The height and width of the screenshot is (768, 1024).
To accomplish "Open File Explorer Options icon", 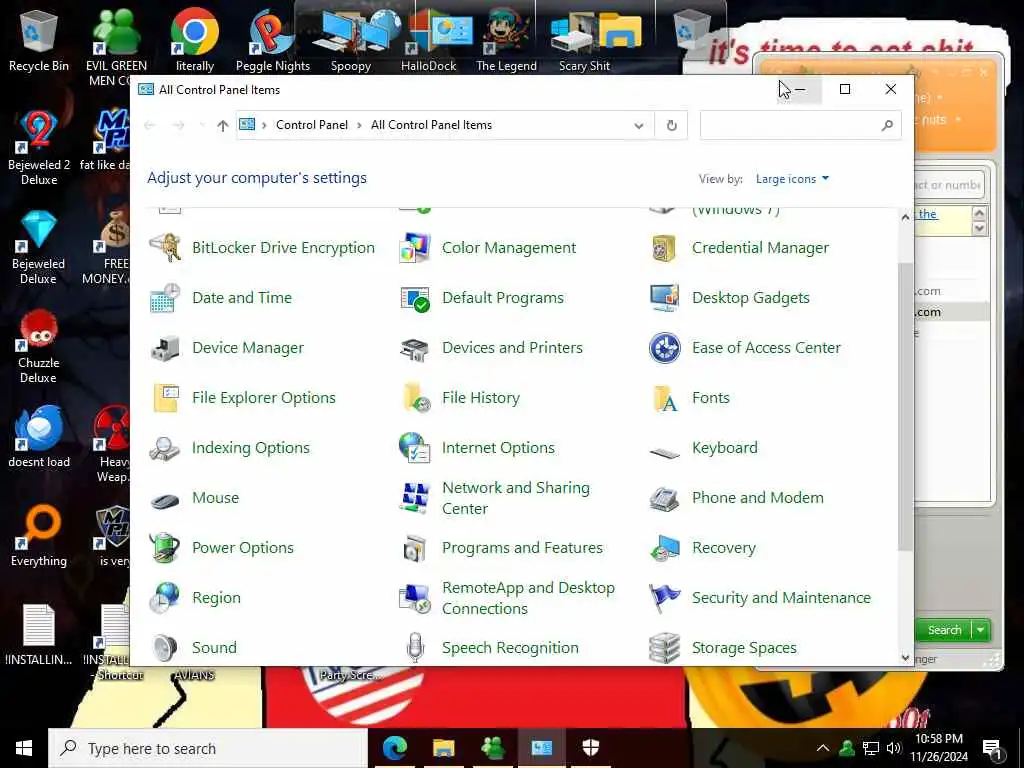I will (165, 398).
